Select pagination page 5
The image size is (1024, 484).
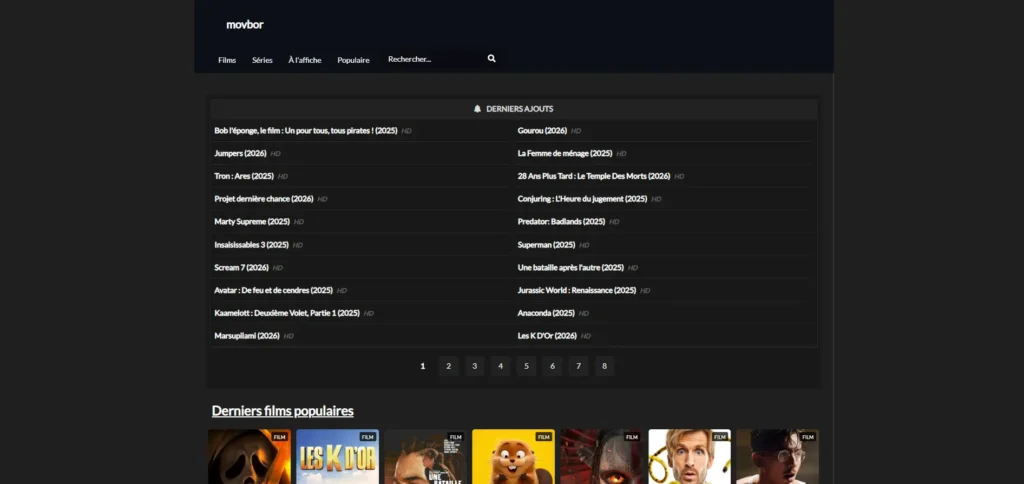[527, 366]
